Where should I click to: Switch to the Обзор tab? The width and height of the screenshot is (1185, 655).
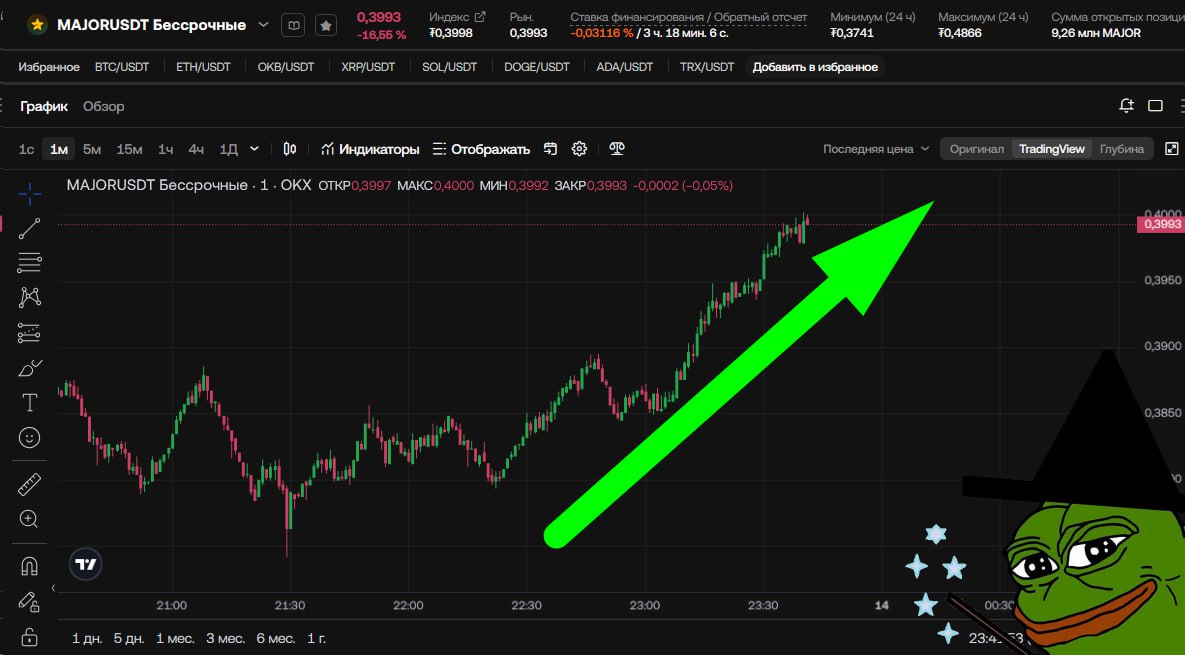(104, 107)
